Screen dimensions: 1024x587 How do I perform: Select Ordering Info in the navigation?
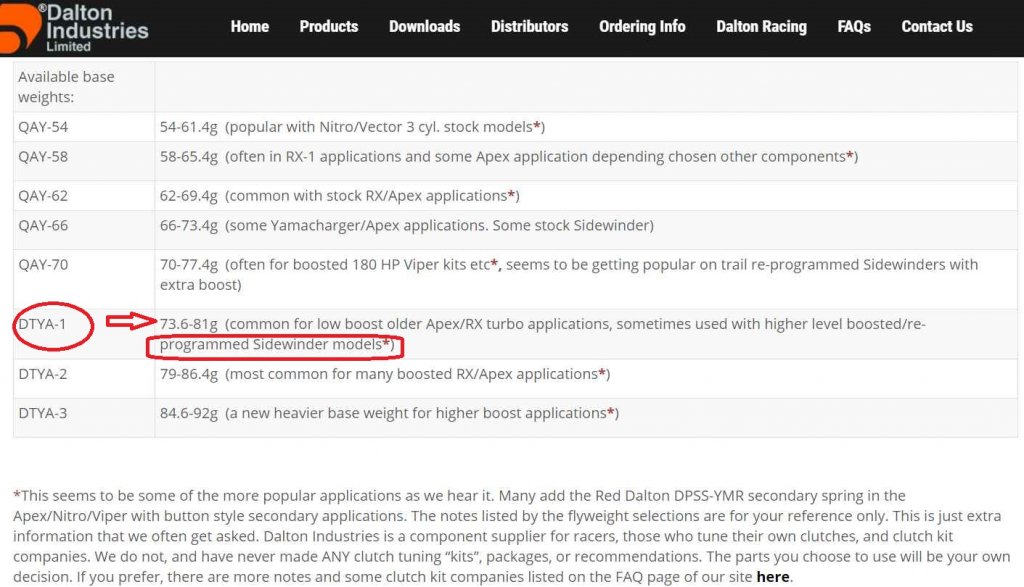click(642, 27)
